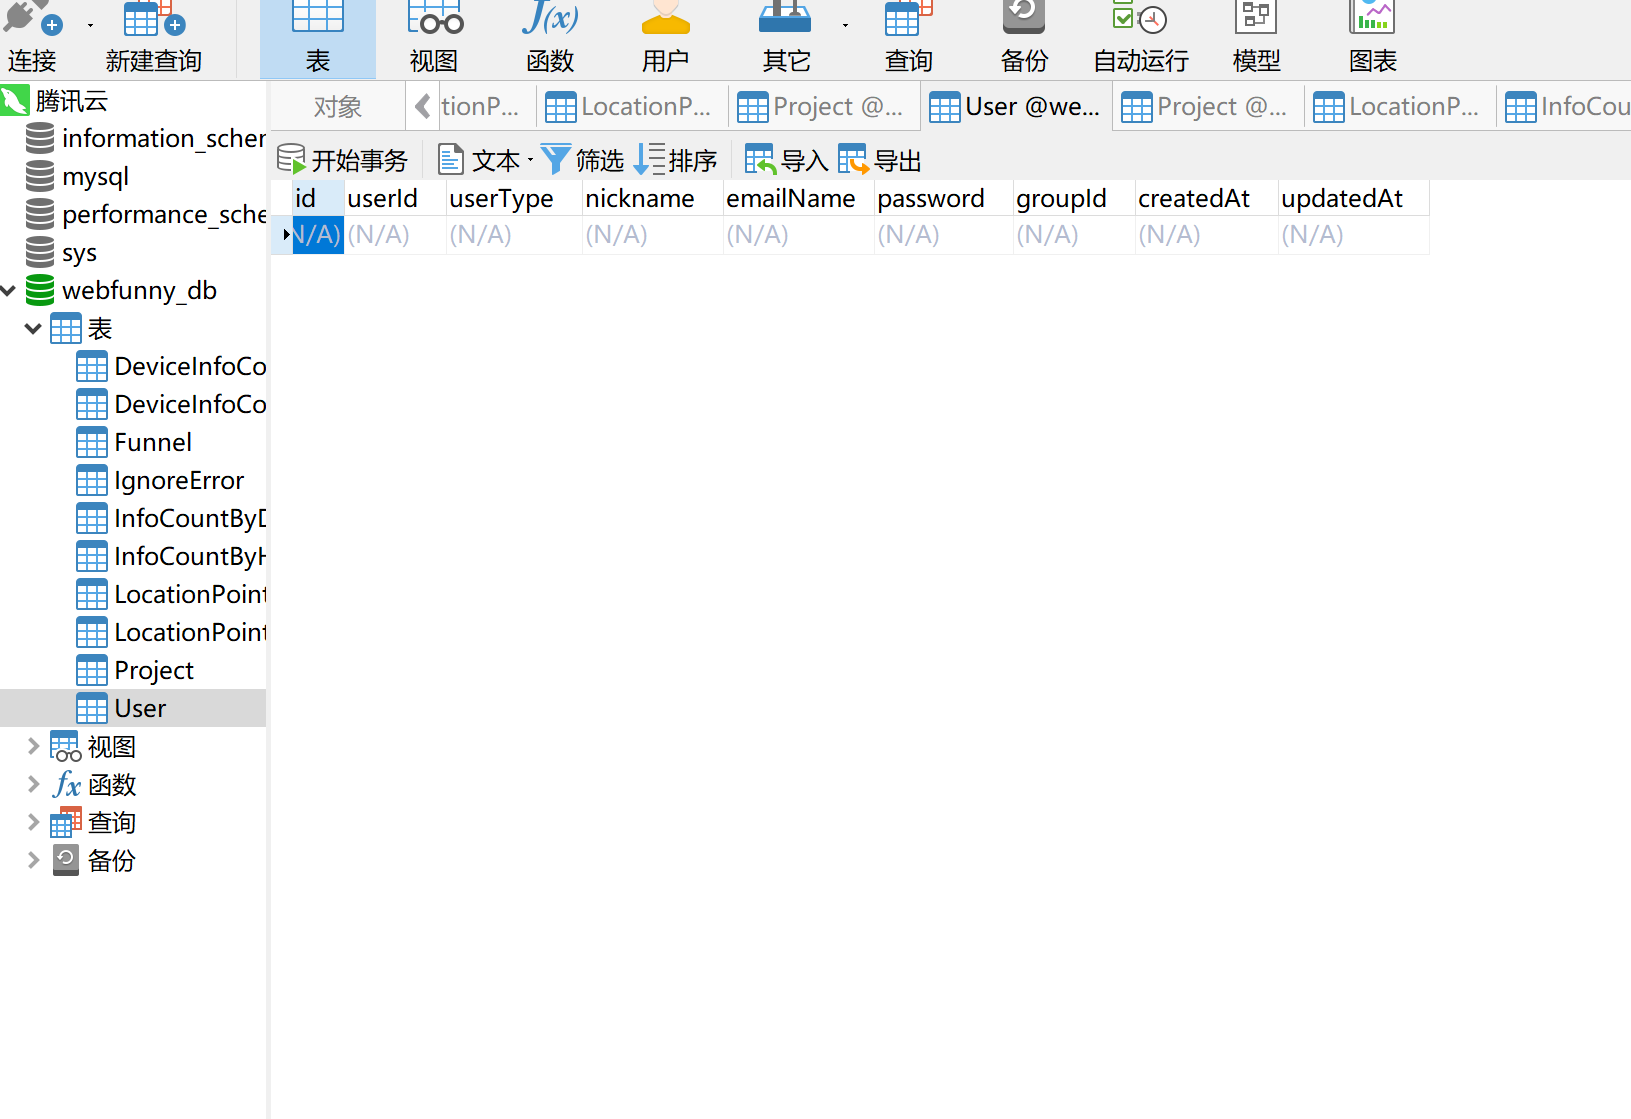Open the 自动运行 automation toolbar button
This screenshot has height=1119, width=1631.
[x=1141, y=38]
